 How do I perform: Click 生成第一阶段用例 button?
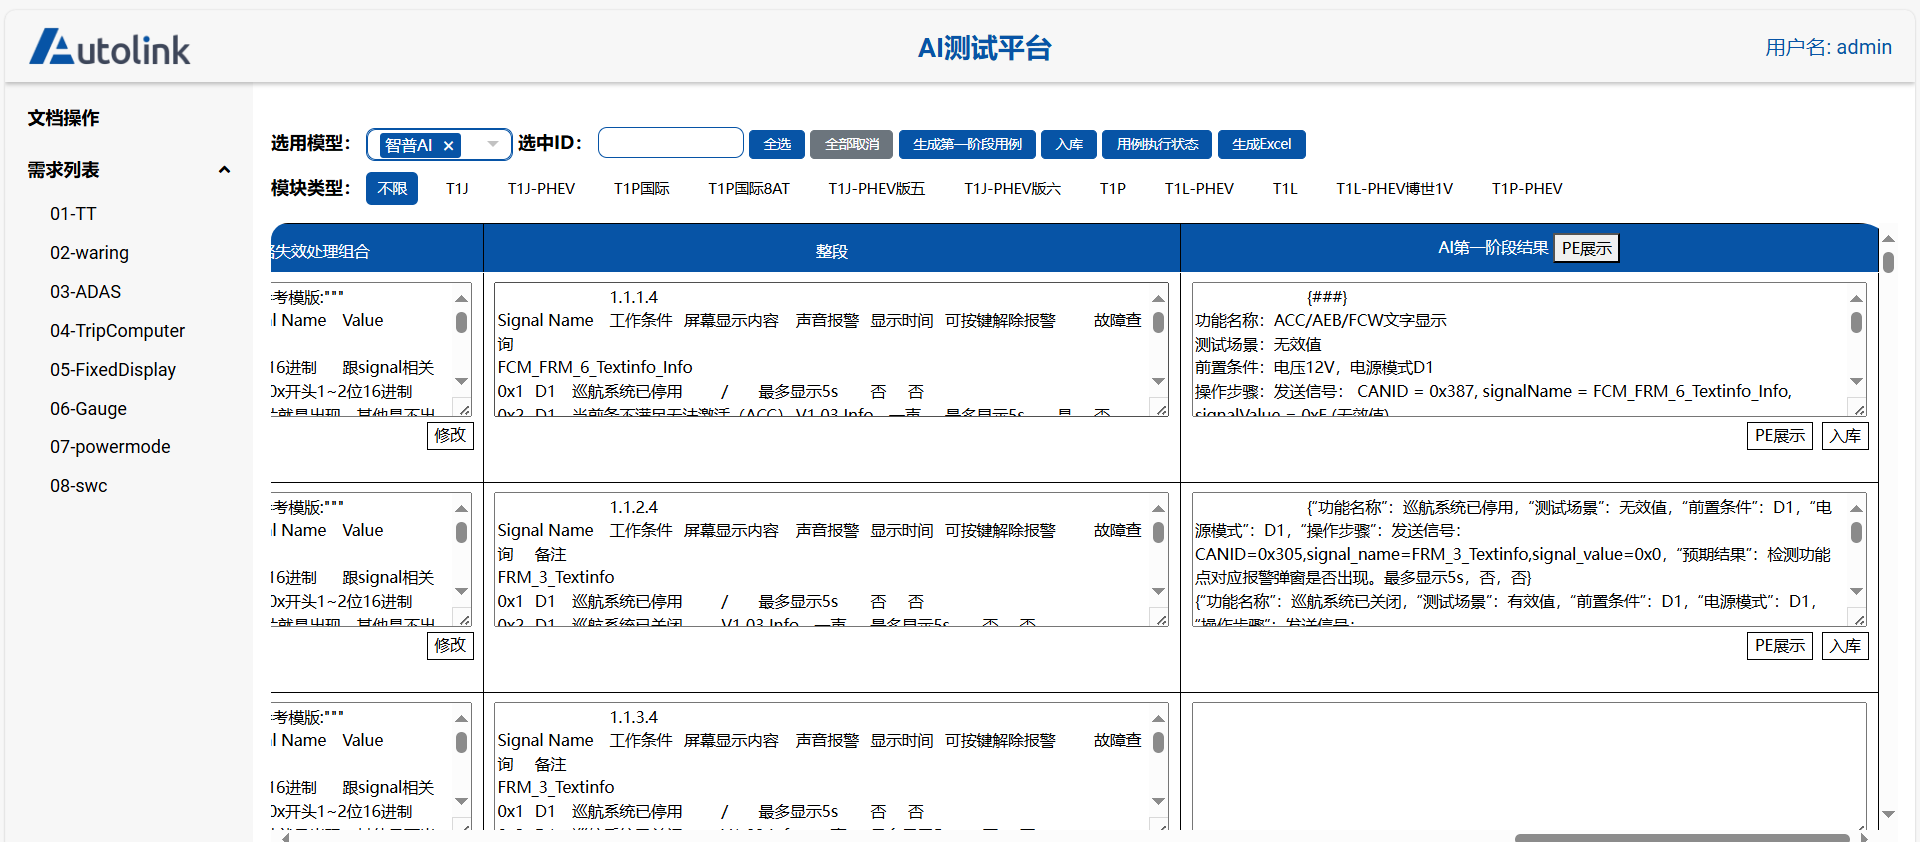[x=967, y=144]
